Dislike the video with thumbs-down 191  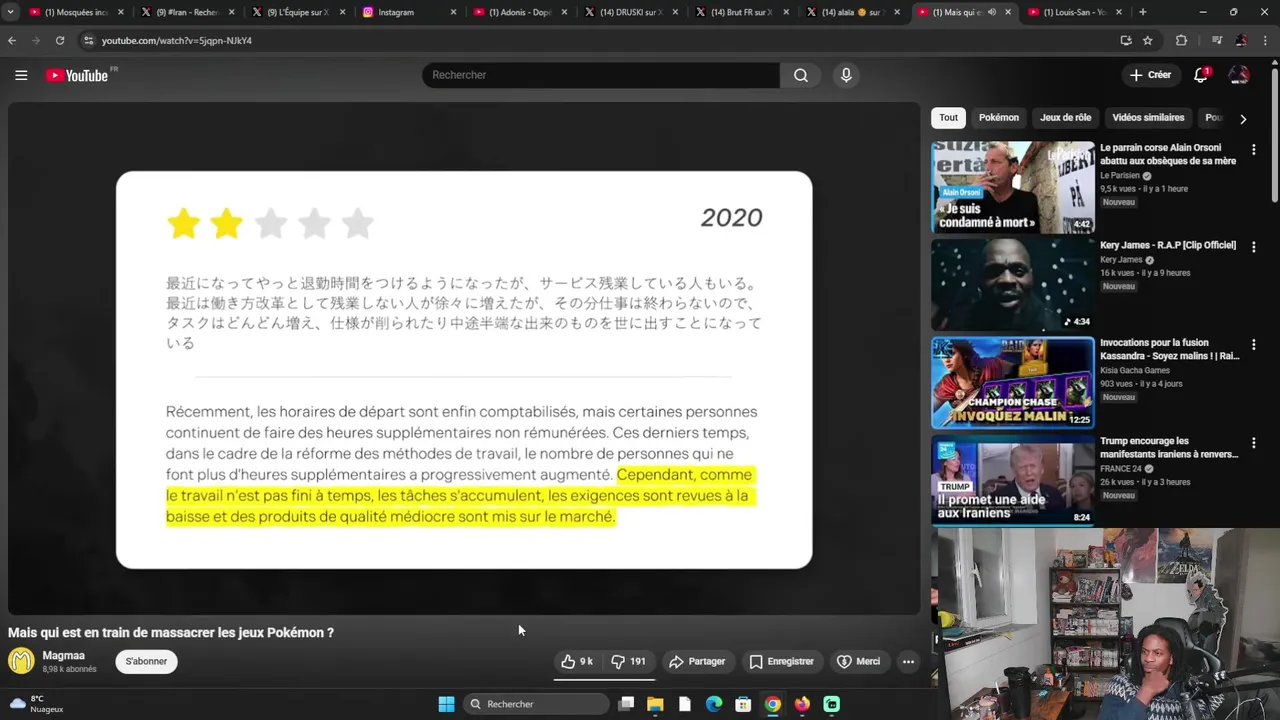629,661
